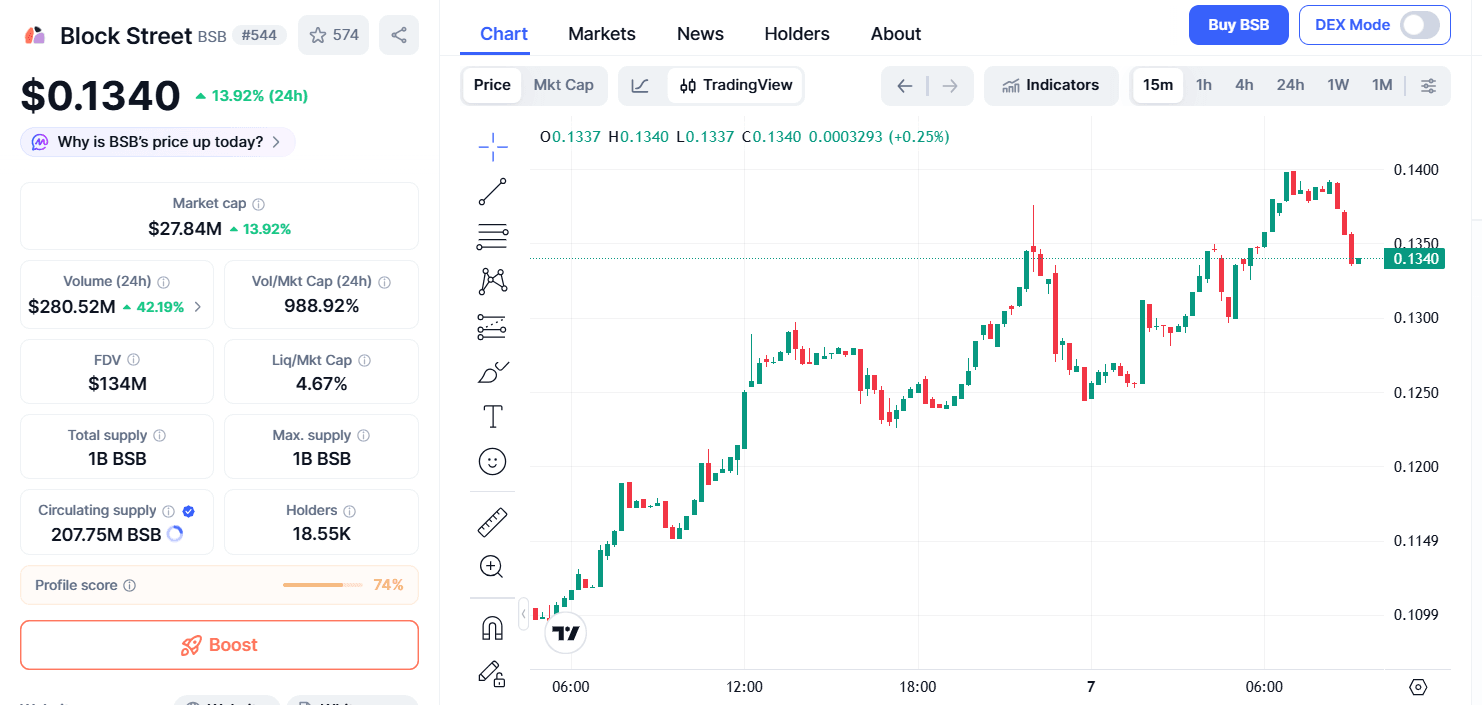Select the Text annotation tool
The height and width of the screenshot is (705, 1482).
click(492, 417)
